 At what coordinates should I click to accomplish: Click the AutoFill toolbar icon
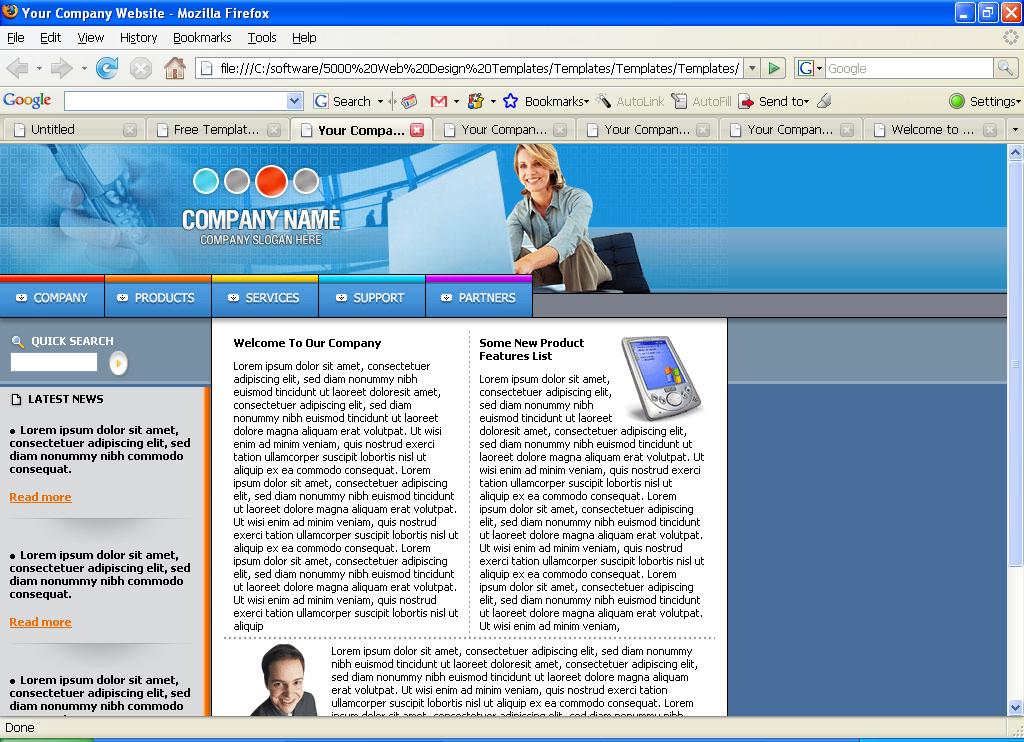point(679,101)
